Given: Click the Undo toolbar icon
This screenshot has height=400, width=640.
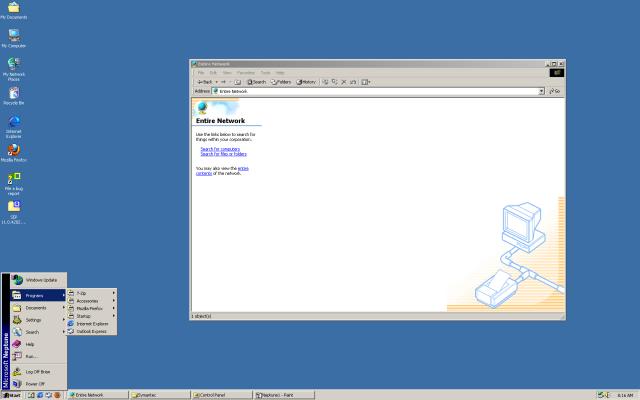Looking at the screenshot, I should click(x=353, y=82).
